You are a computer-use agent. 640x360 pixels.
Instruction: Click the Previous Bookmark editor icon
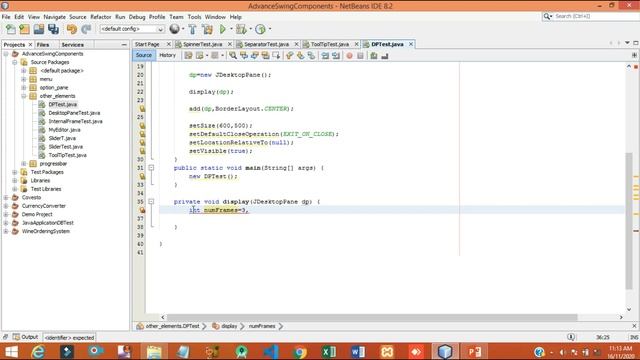point(289,56)
